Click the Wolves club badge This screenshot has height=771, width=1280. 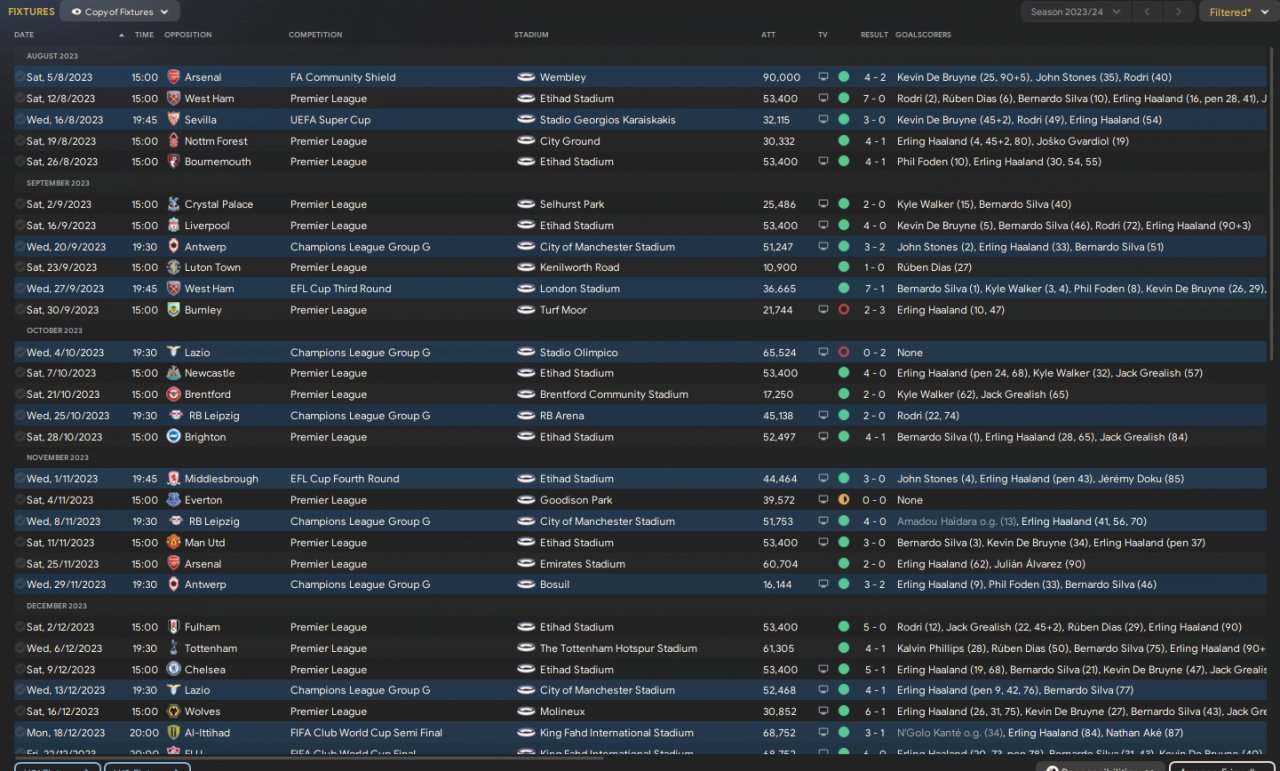(x=174, y=712)
